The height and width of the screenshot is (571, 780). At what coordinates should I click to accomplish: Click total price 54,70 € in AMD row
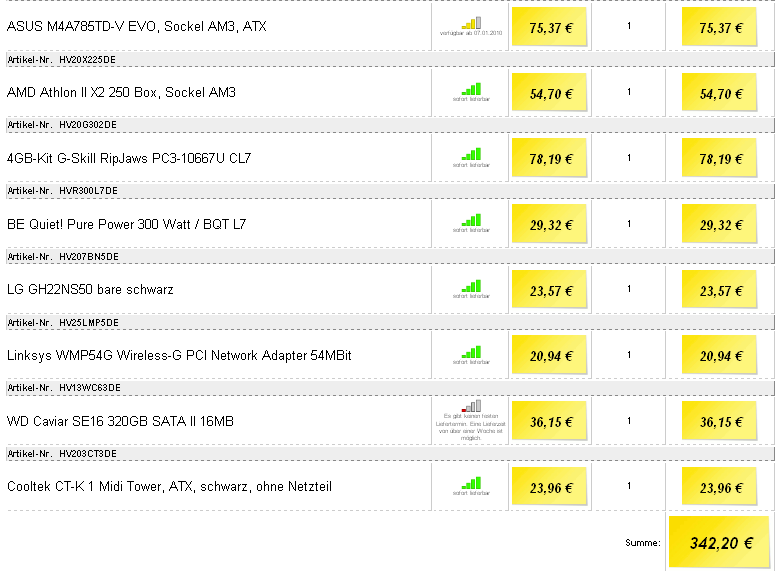pyautogui.click(x=719, y=93)
